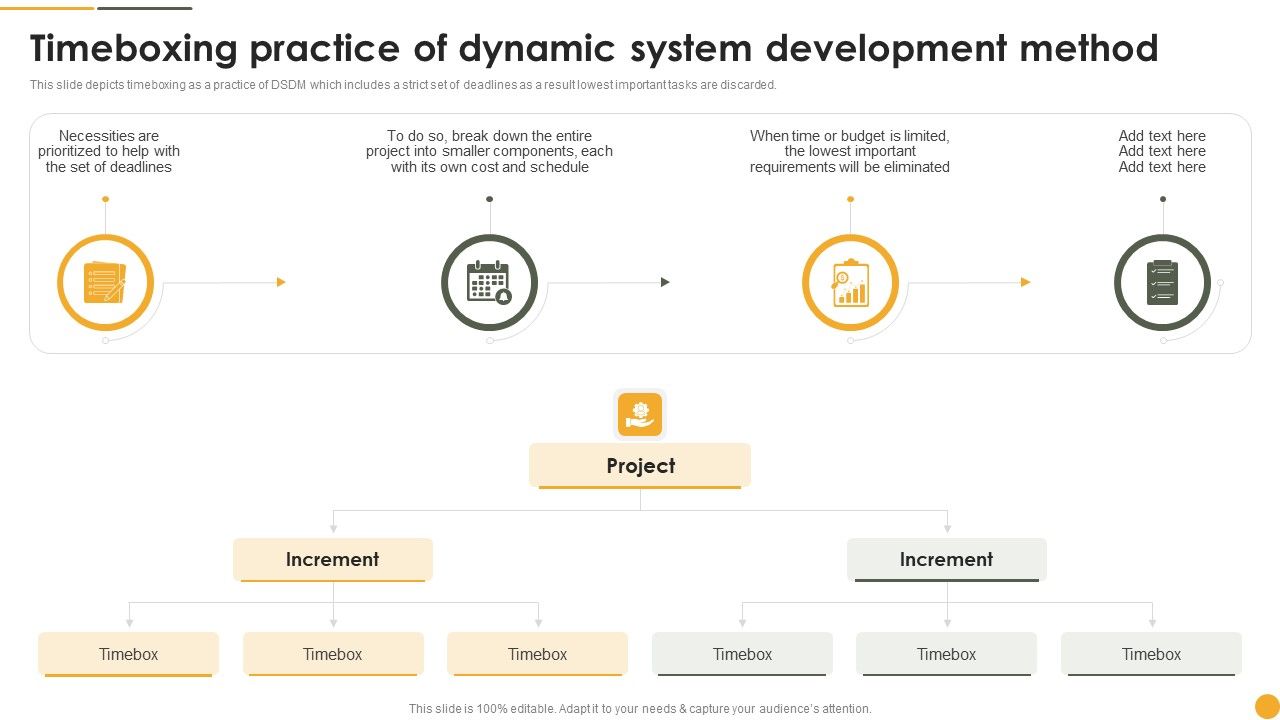This screenshot has height=720, width=1280.
Task: Select the yellow dot above the first icon circle
Action: pos(105,199)
